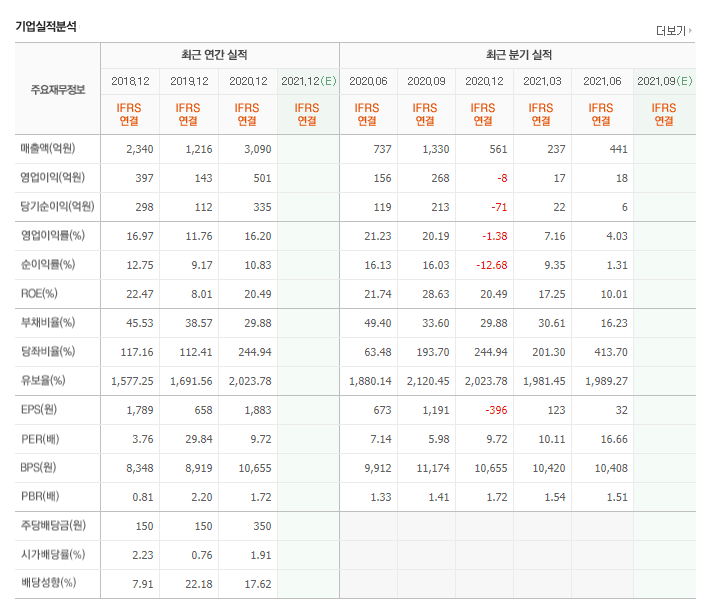708x602 pixels.
Task: Click the 0.76 dividend yield value
Action: coord(201,555)
